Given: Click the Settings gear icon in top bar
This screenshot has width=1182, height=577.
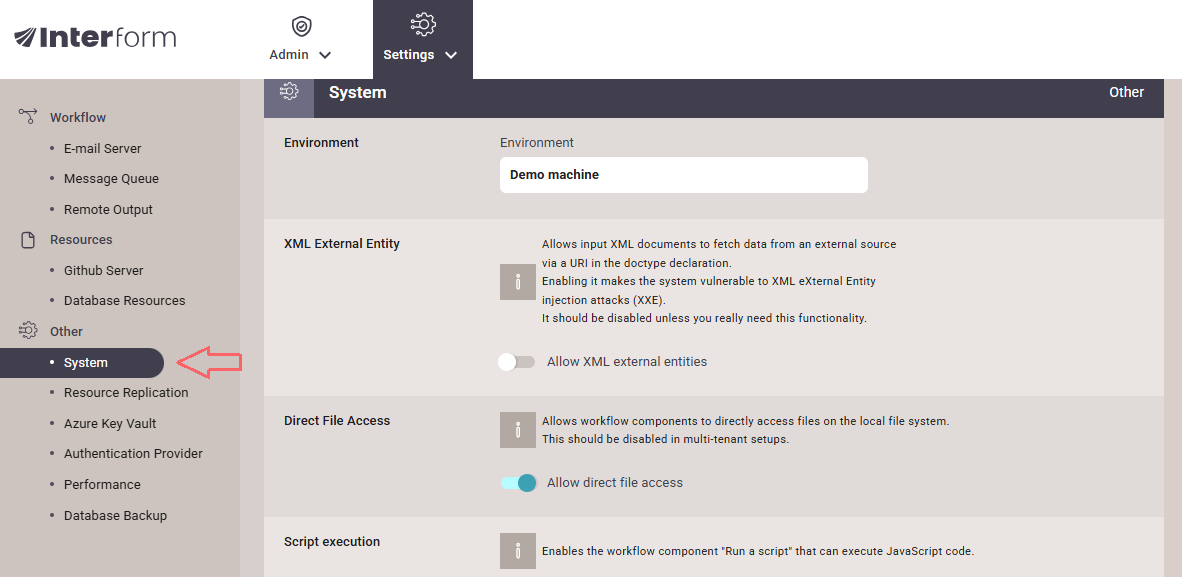Looking at the screenshot, I should click(x=422, y=24).
